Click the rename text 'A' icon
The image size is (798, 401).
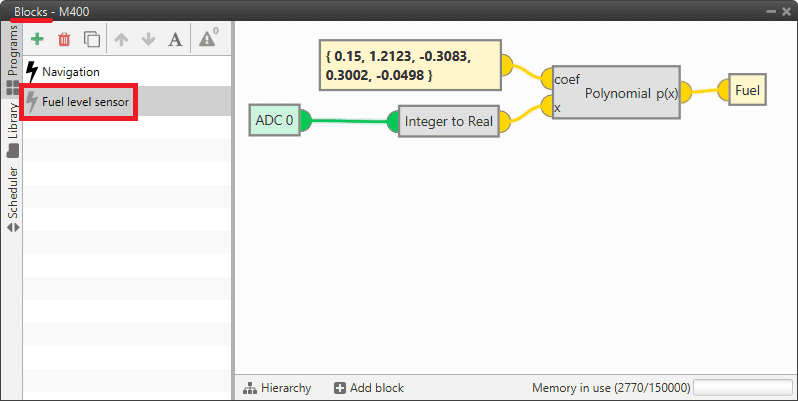[x=175, y=40]
